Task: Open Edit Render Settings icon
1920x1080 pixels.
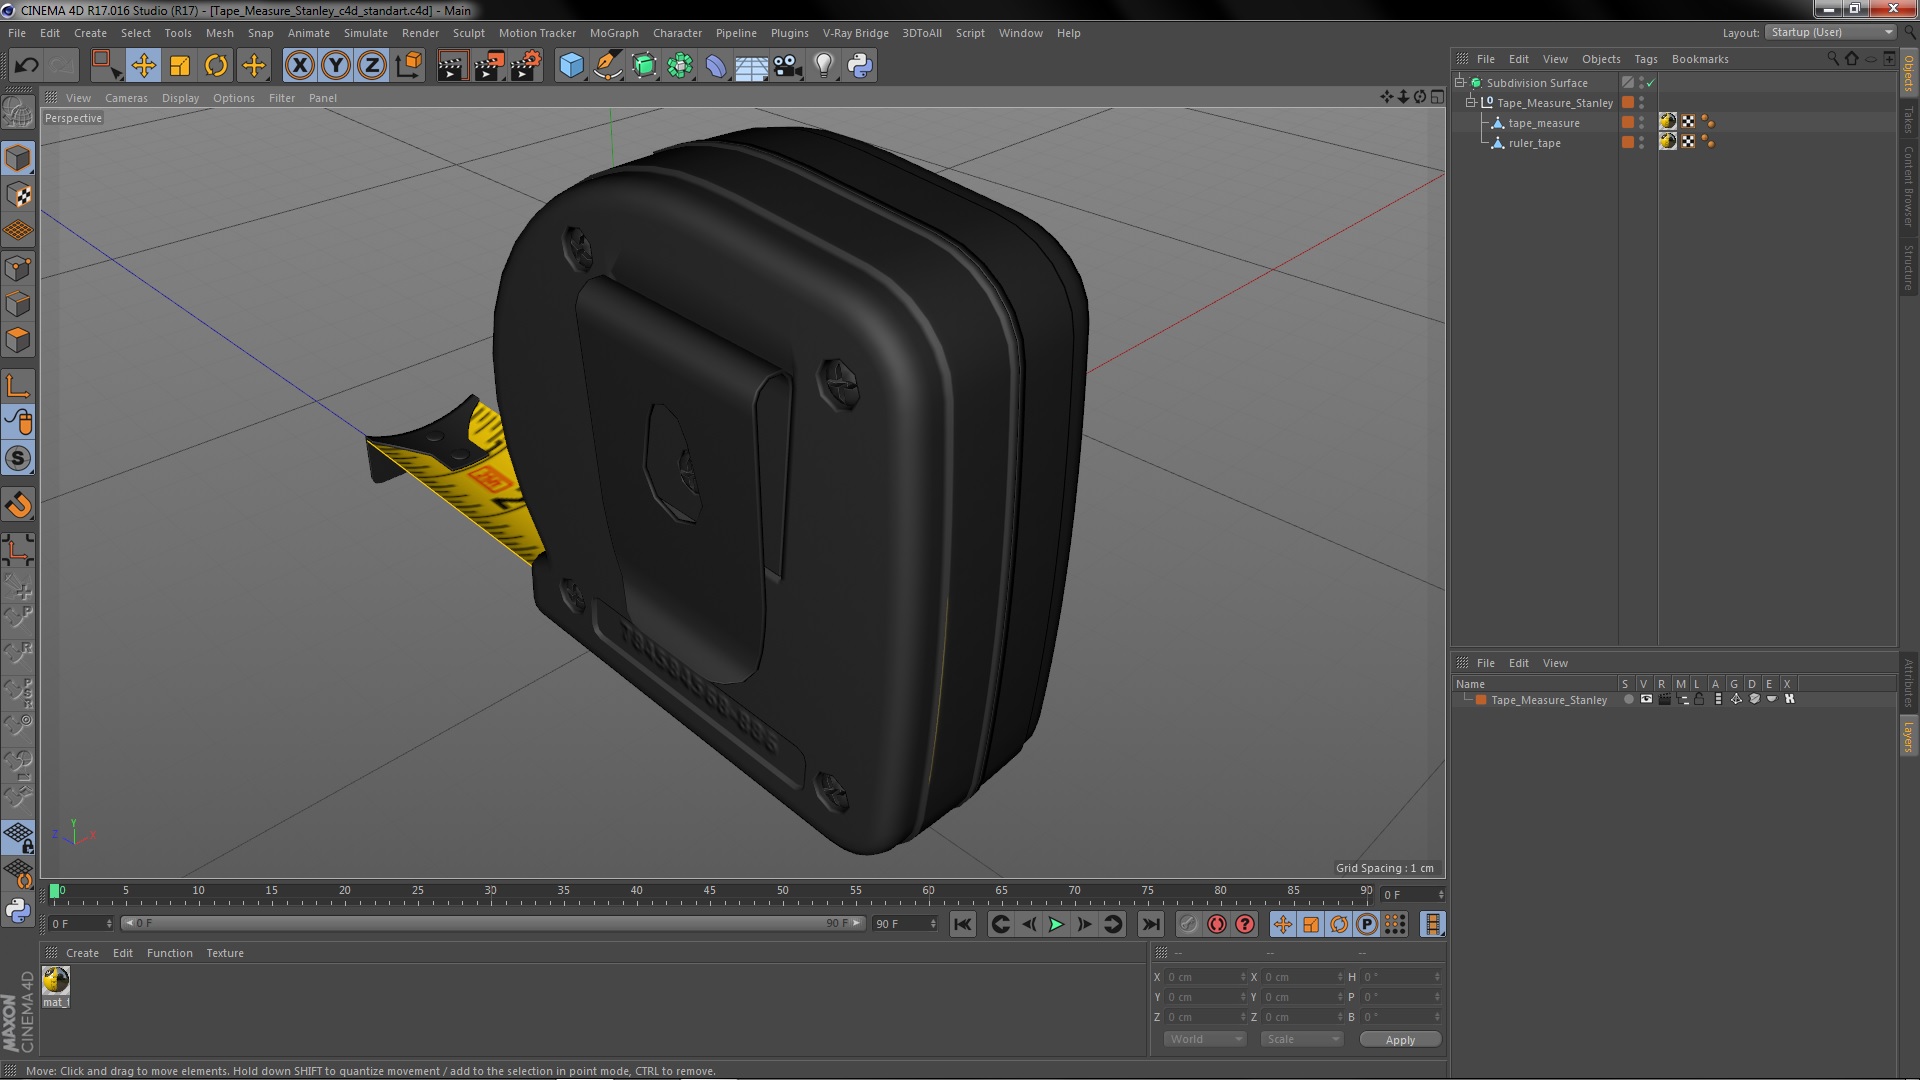Action: tap(525, 66)
